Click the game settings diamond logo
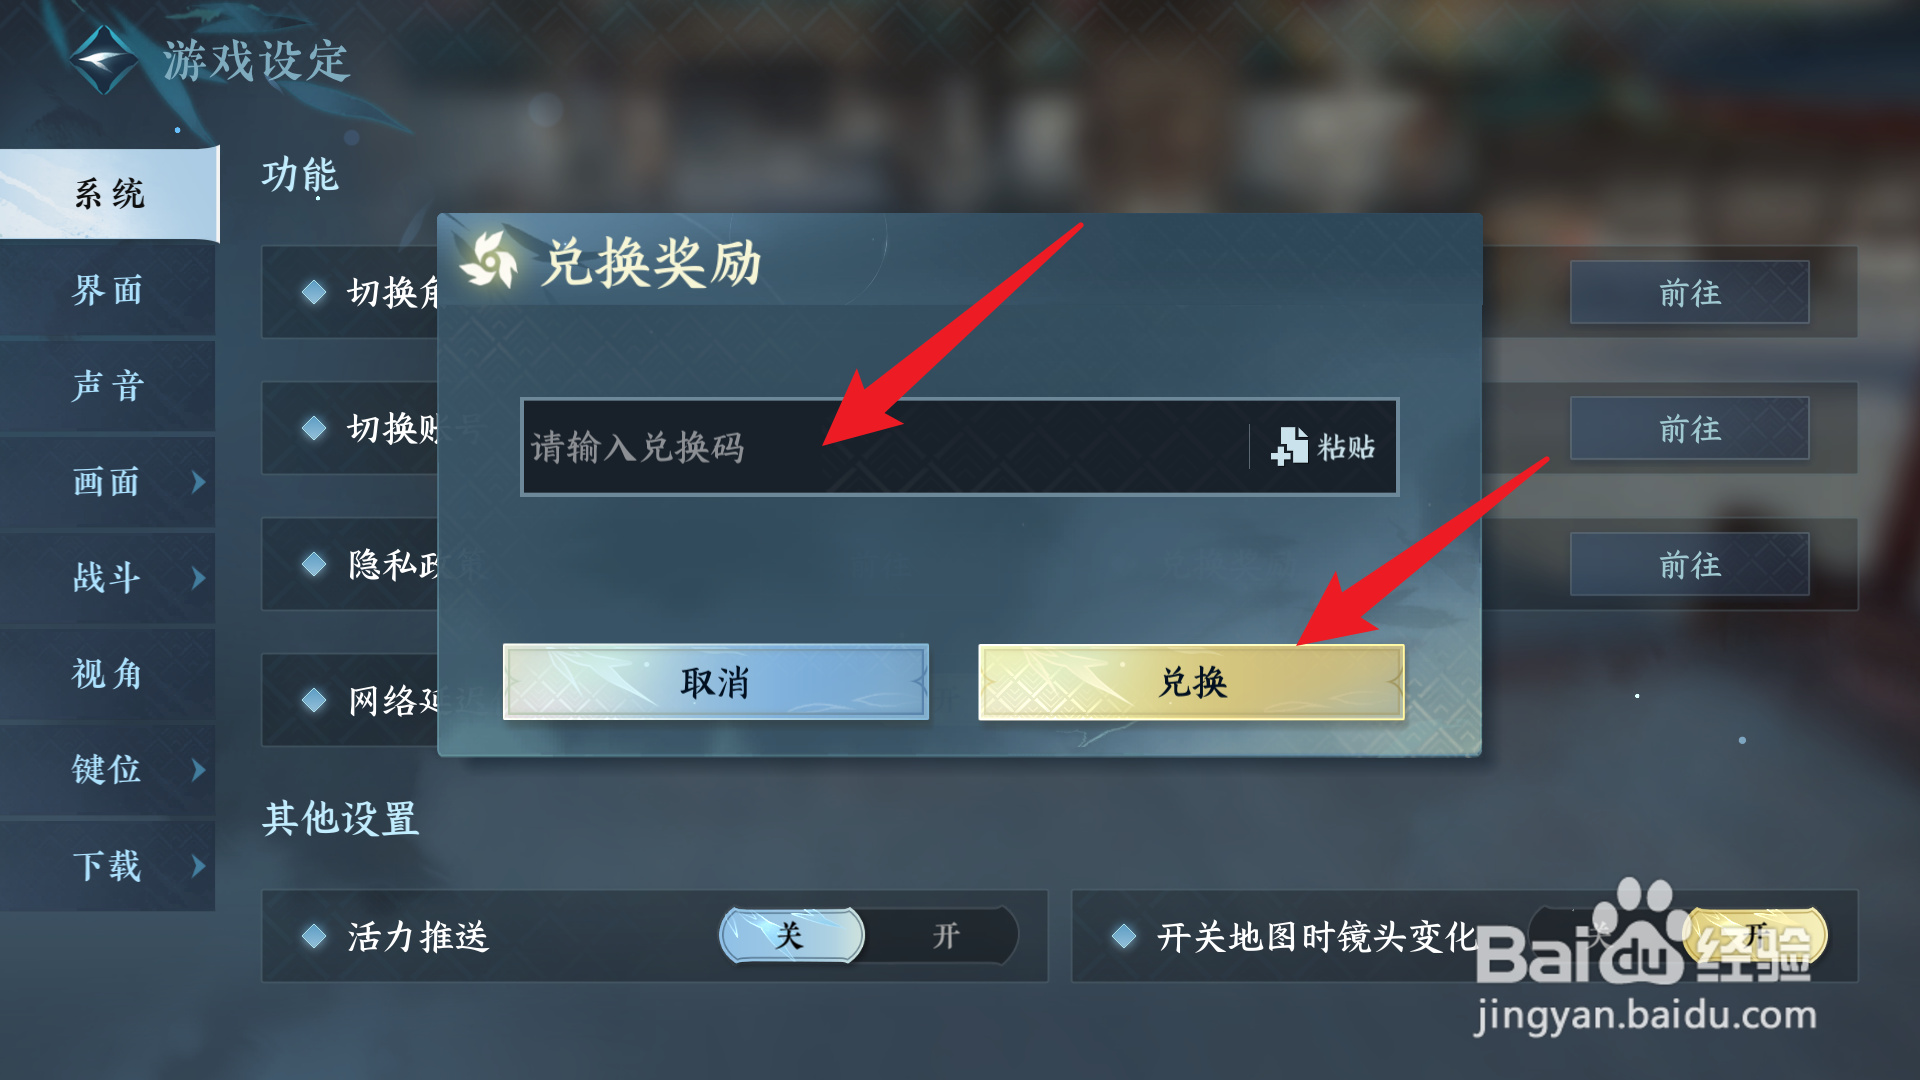The image size is (1920, 1080). click(104, 60)
